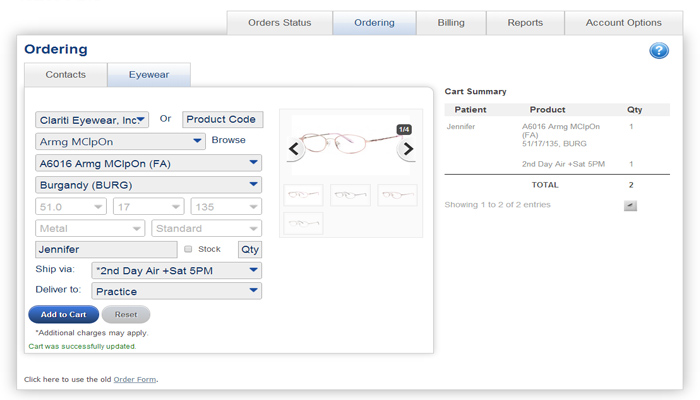
Task: Select the Ordering top tab
Action: click(x=374, y=23)
